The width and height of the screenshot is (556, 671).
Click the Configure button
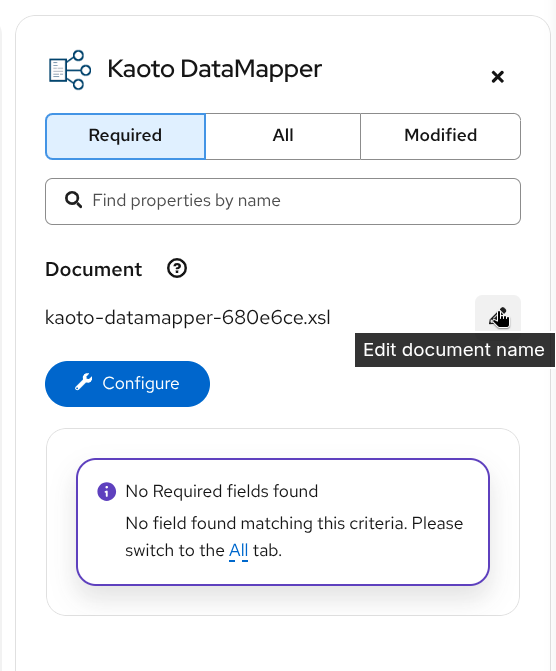tap(128, 384)
